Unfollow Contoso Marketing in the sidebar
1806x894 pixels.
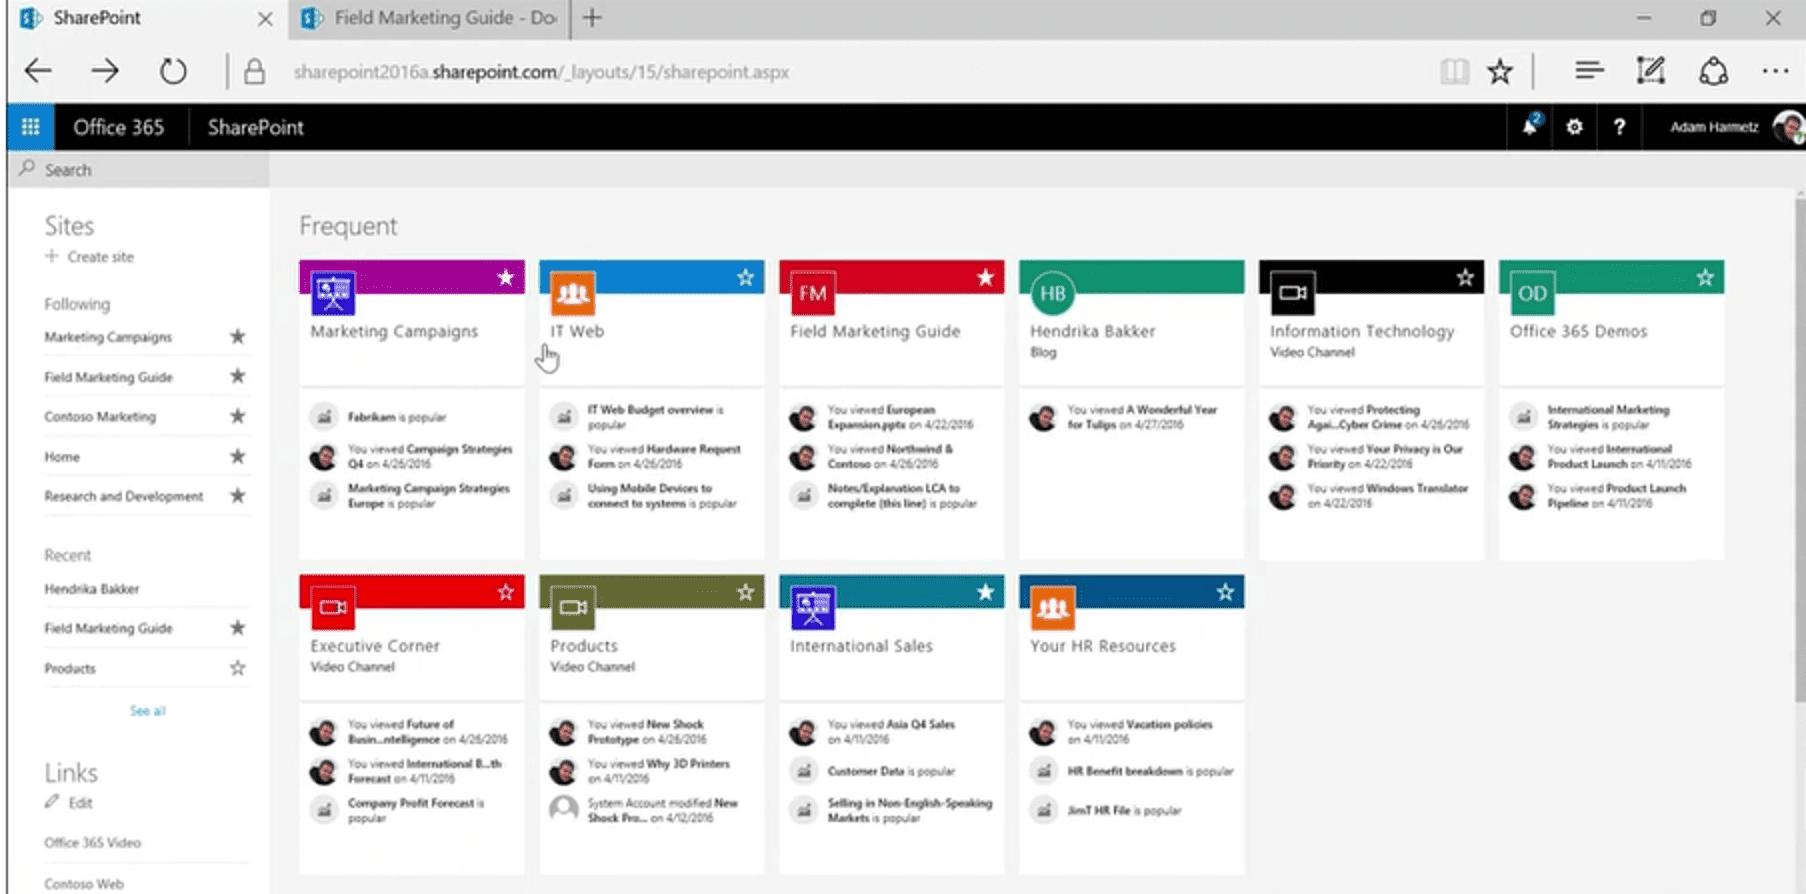pos(238,416)
